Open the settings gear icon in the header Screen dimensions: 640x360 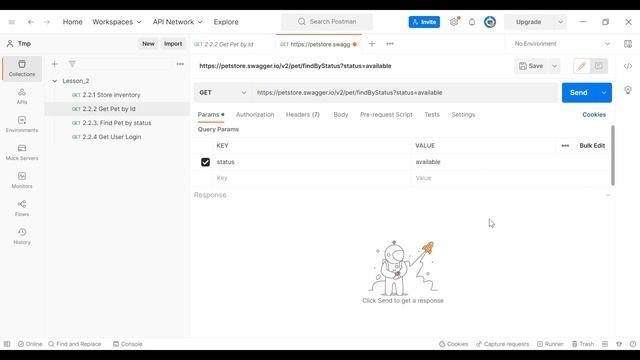point(454,22)
